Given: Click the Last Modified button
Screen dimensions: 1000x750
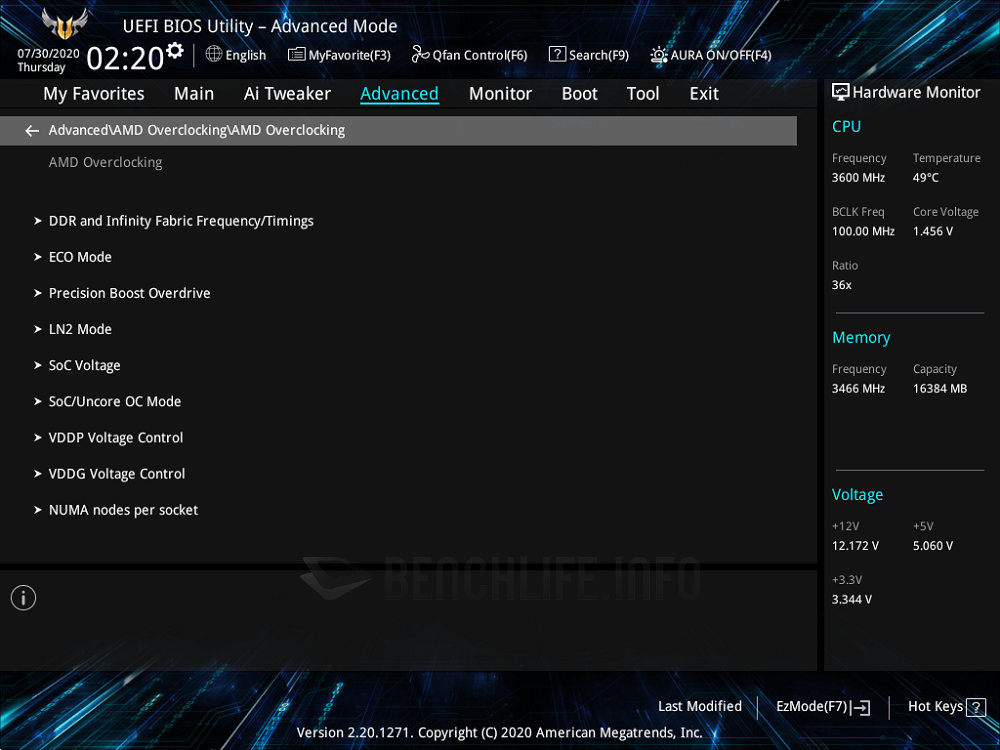Looking at the screenshot, I should pyautogui.click(x=699, y=706).
